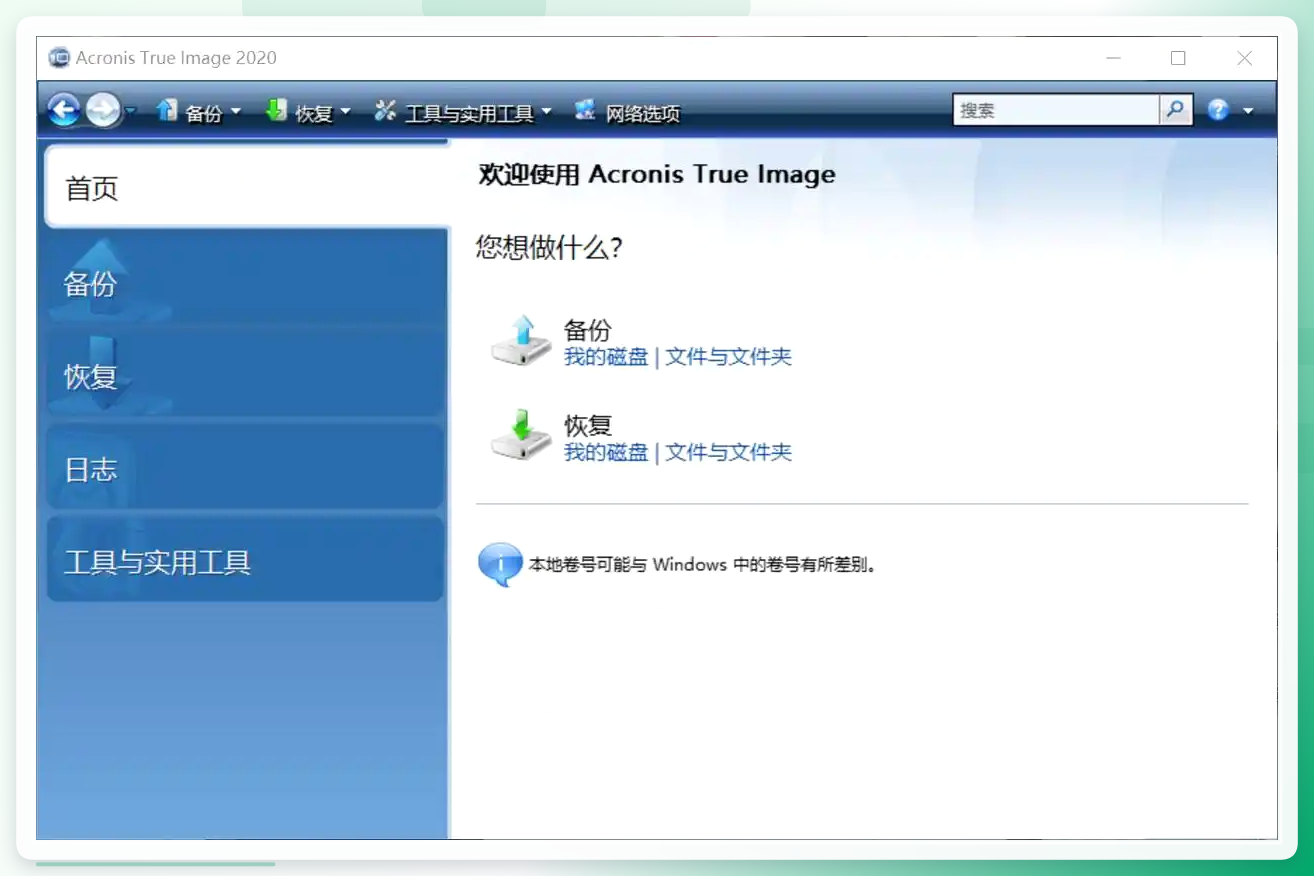
Task: Click the backup drive icon with blue arrow
Action: pyautogui.click(x=521, y=341)
